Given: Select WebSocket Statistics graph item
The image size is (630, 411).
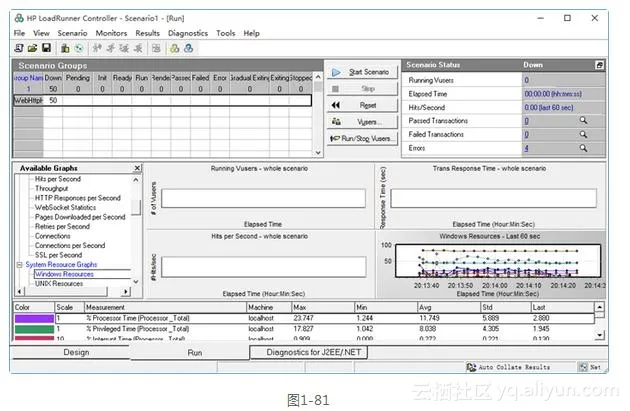Looking at the screenshot, I should pos(65,208).
